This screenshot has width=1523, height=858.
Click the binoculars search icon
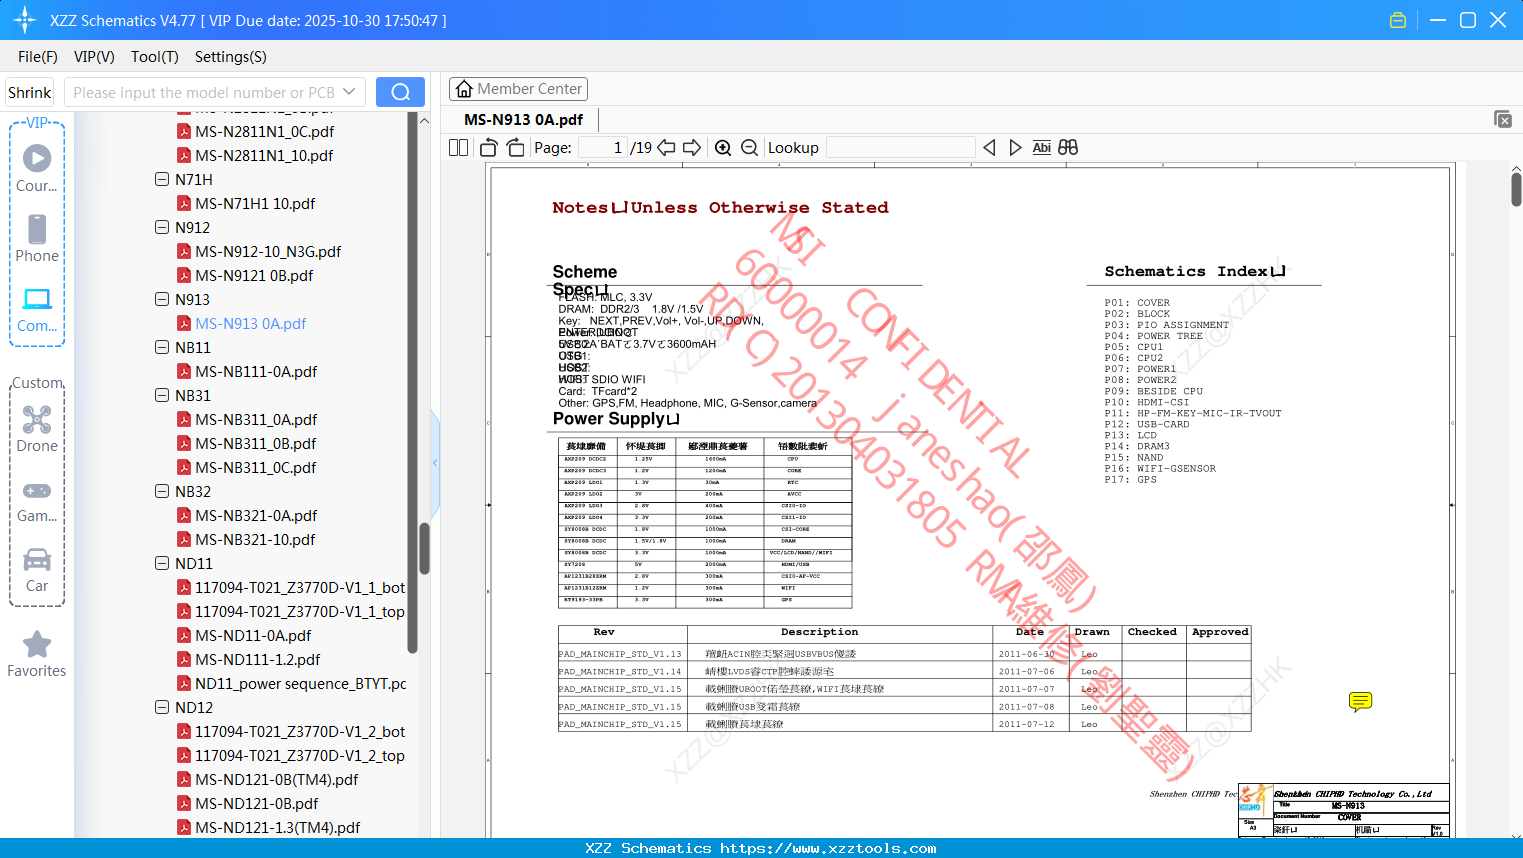(1068, 148)
